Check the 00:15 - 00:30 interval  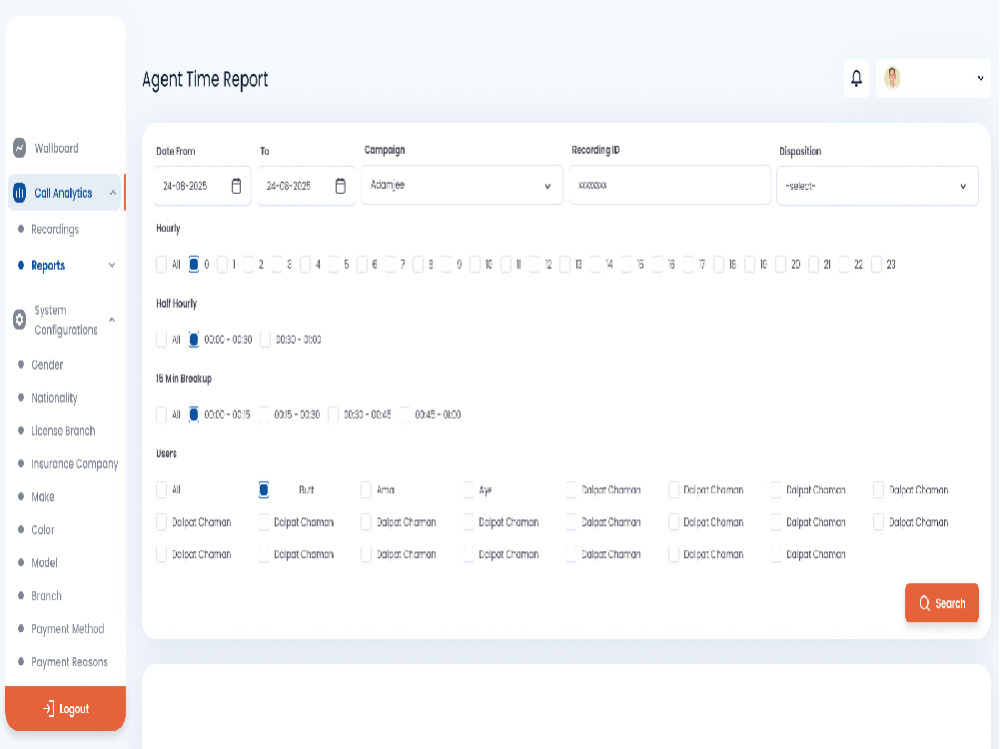tap(263, 415)
